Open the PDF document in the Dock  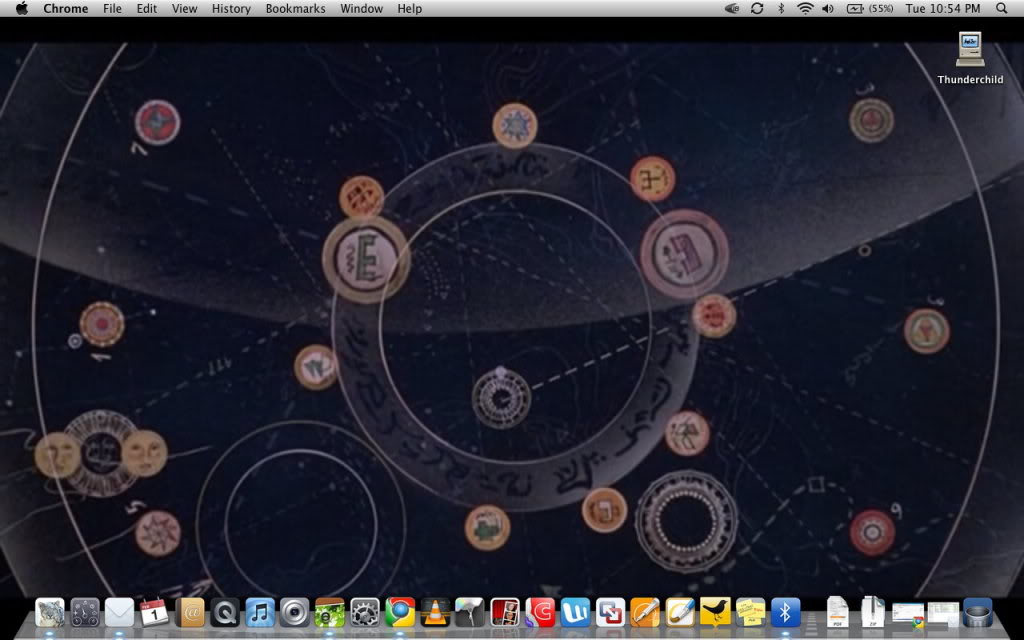coord(837,612)
